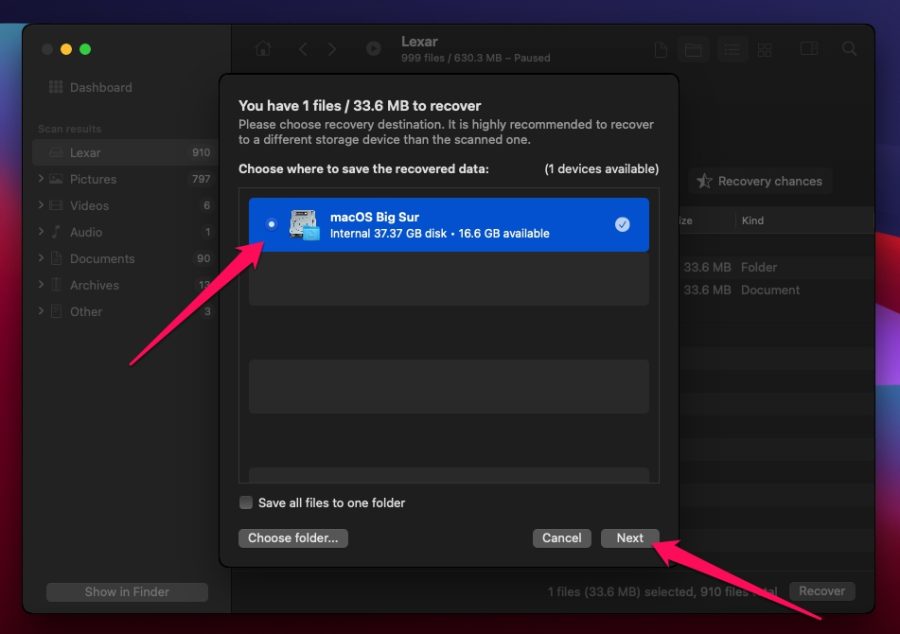Click the Lexar drive icon in sidebar
The width and height of the screenshot is (900, 634).
point(56,153)
